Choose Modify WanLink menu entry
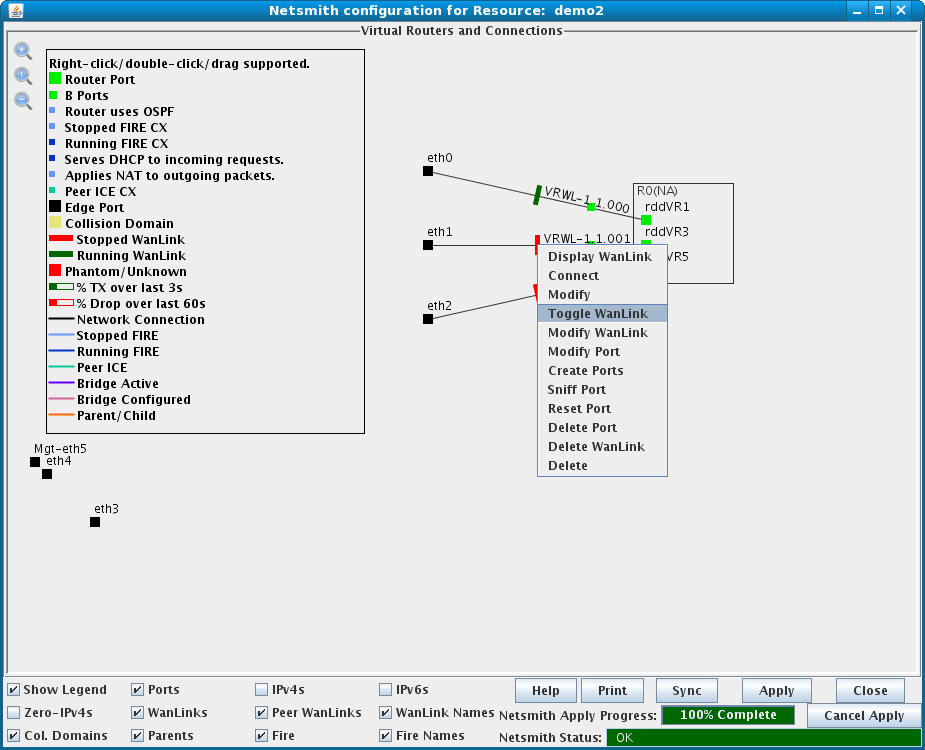925x750 pixels. point(602,332)
